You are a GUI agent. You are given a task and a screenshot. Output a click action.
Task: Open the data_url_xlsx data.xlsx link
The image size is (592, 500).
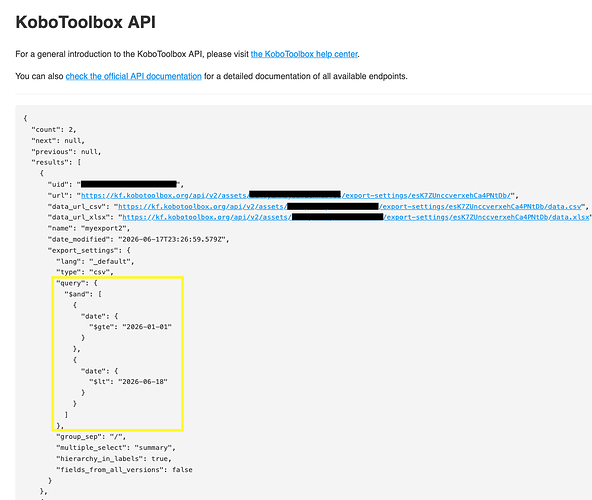tap(356, 218)
